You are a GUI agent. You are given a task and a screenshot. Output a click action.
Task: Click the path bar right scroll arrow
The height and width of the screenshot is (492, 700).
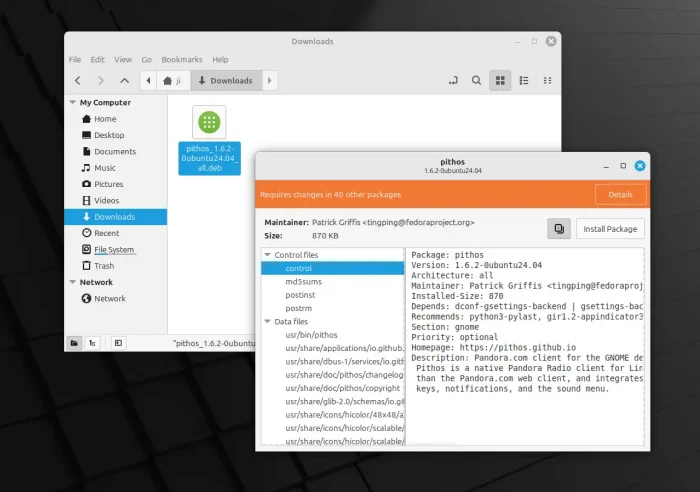tap(270, 81)
